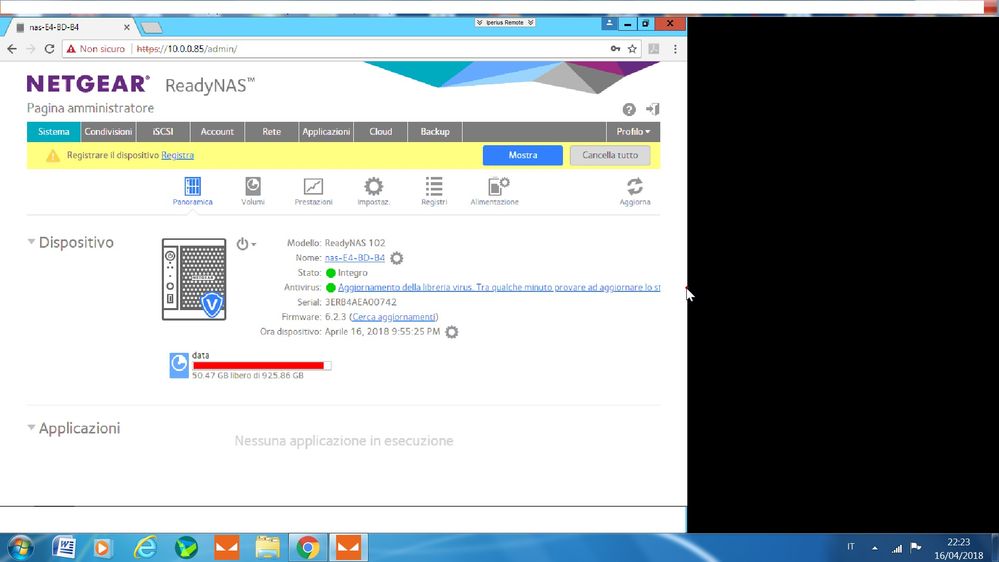Click the Integro status text
This screenshot has width=999, height=562.
click(352, 273)
